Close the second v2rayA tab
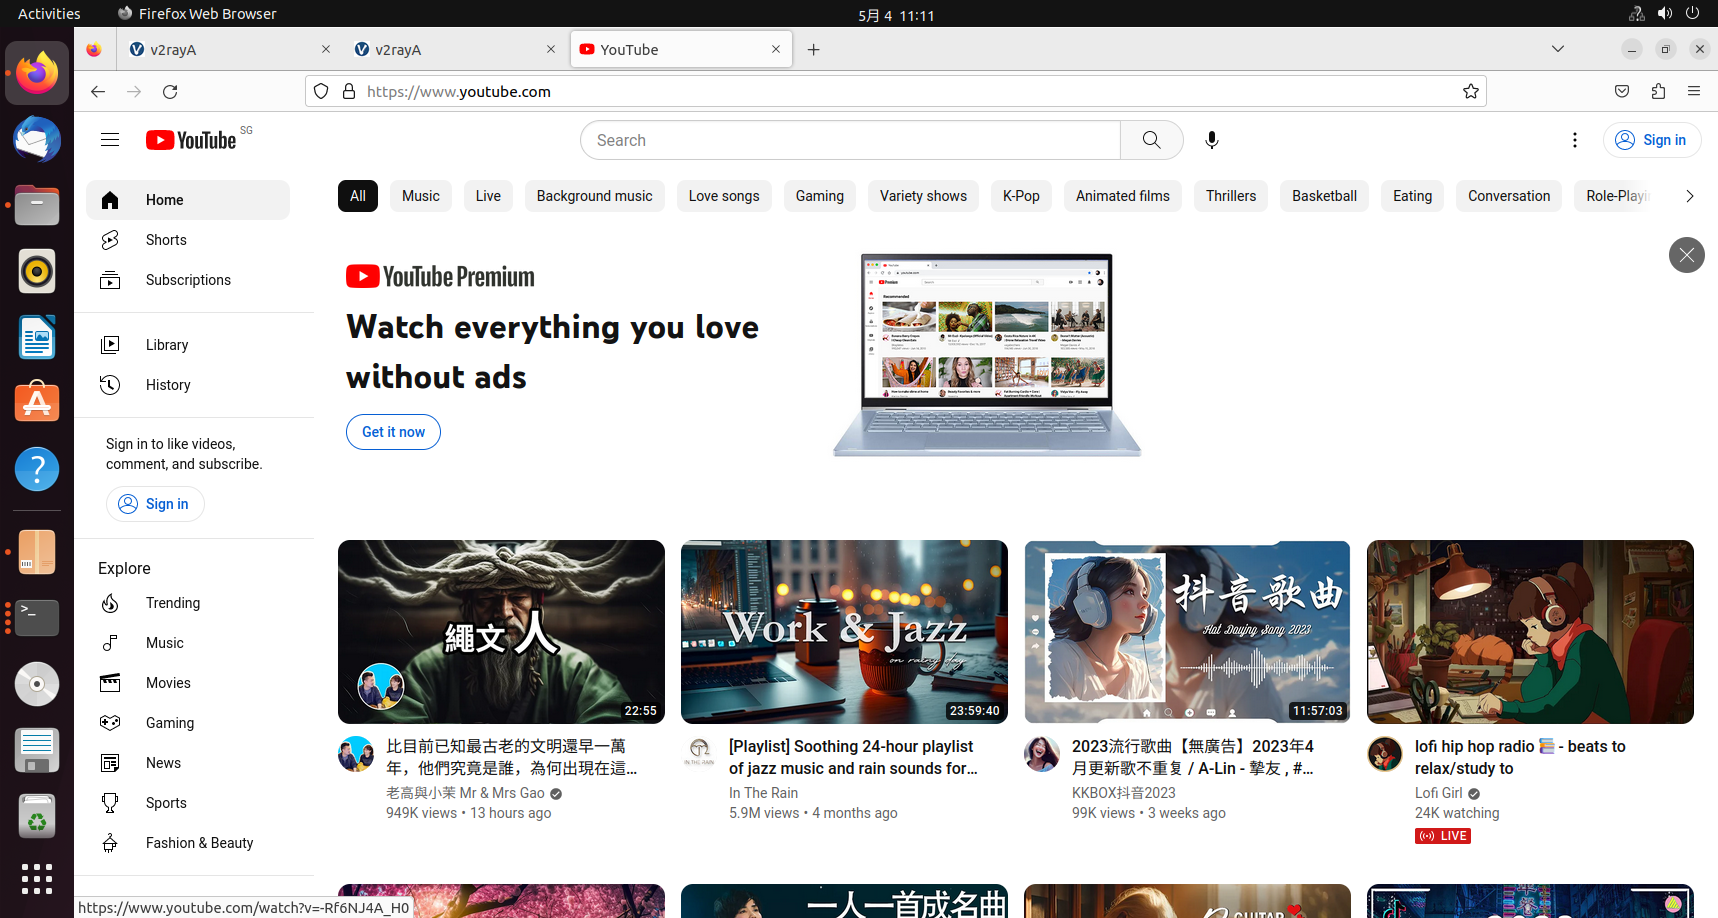 pyautogui.click(x=551, y=49)
